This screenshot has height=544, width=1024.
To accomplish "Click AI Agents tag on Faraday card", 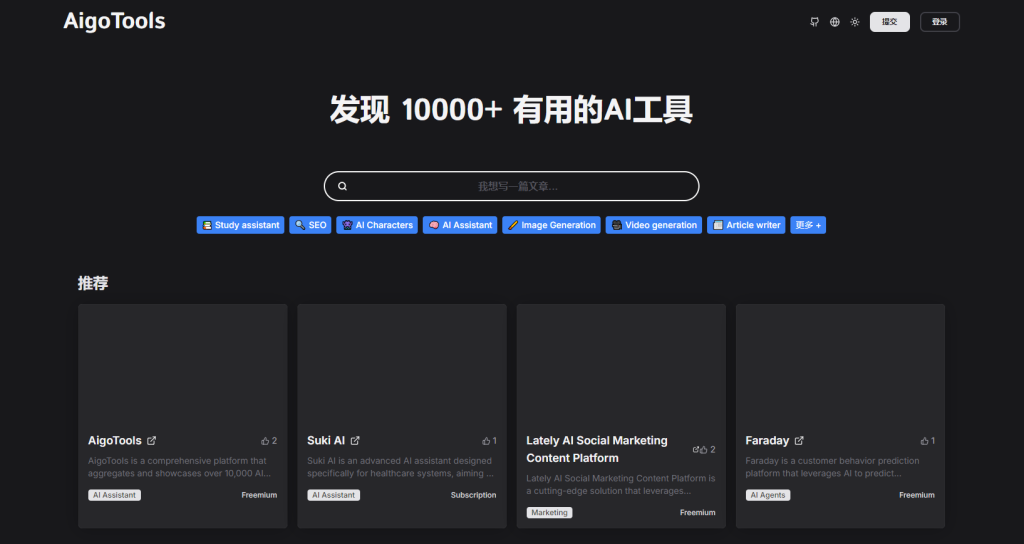I will point(768,495).
